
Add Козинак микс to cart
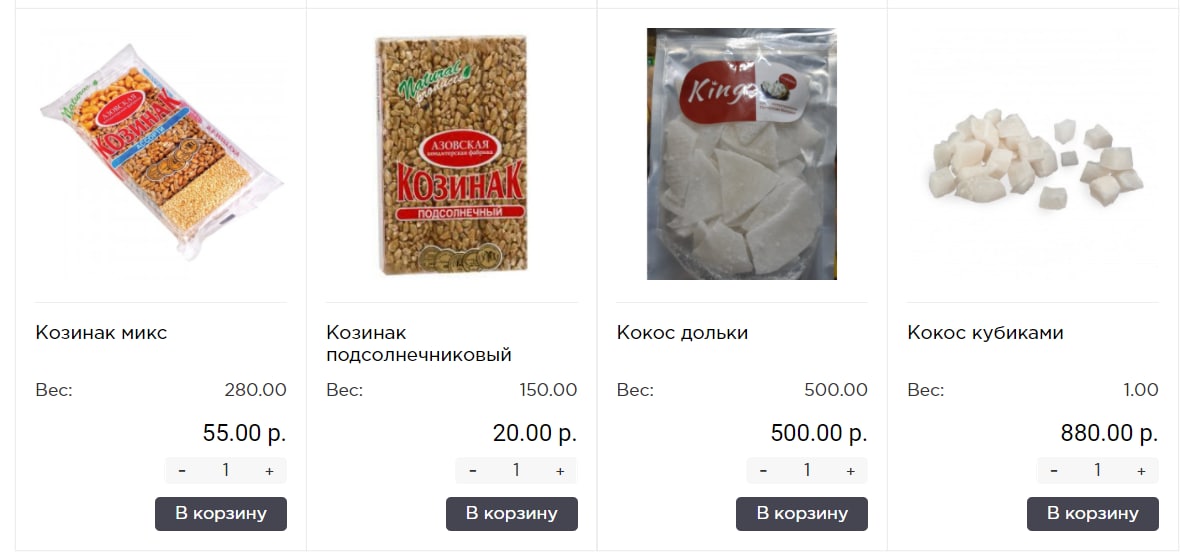click(221, 513)
